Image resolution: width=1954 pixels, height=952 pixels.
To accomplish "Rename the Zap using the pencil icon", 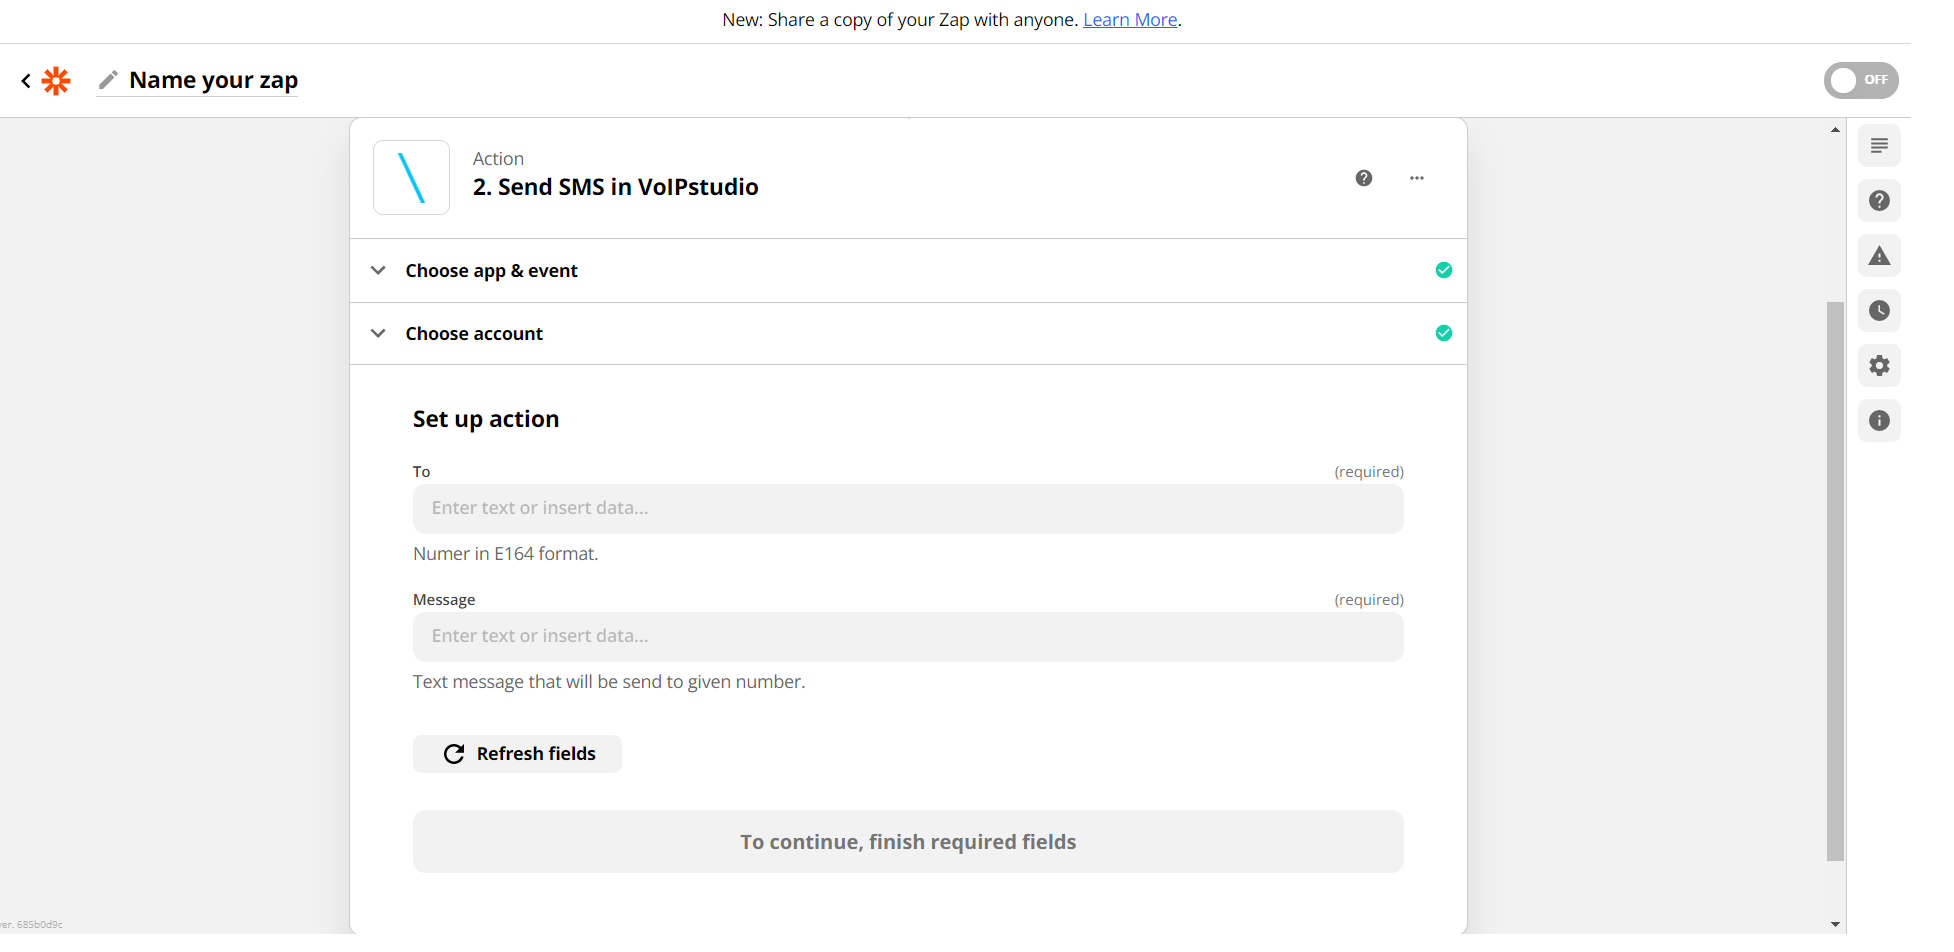I will pyautogui.click(x=109, y=80).
